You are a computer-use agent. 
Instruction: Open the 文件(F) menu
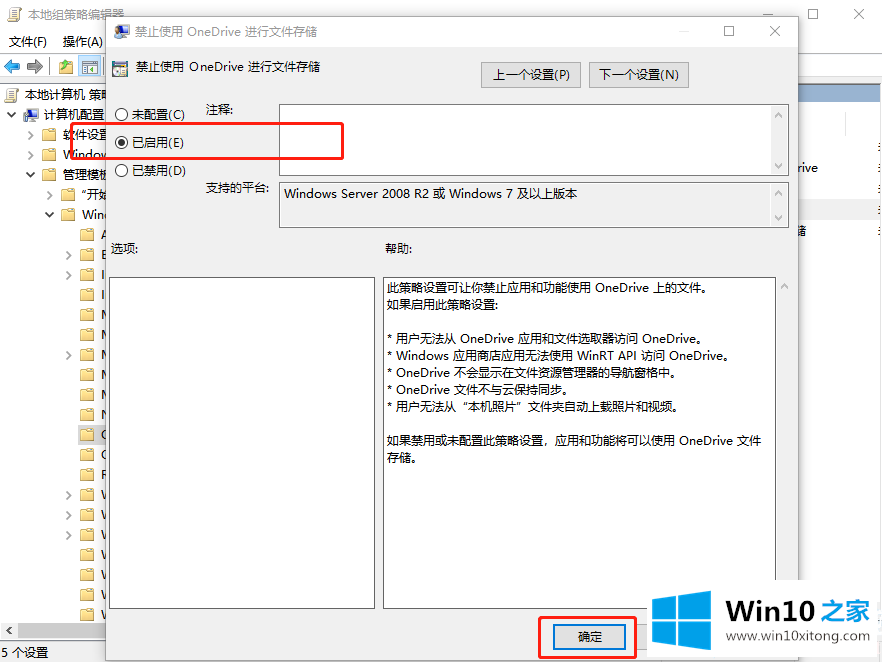28,42
